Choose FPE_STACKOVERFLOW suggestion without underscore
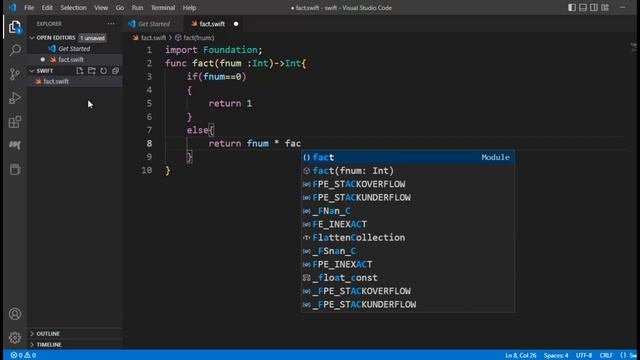The width and height of the screenshot is (640, 360). tap(408, 184)
